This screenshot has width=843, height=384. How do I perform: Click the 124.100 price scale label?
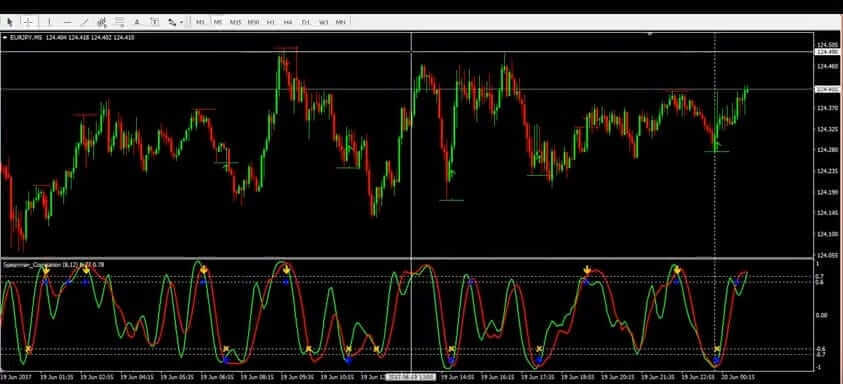(826, 234)
